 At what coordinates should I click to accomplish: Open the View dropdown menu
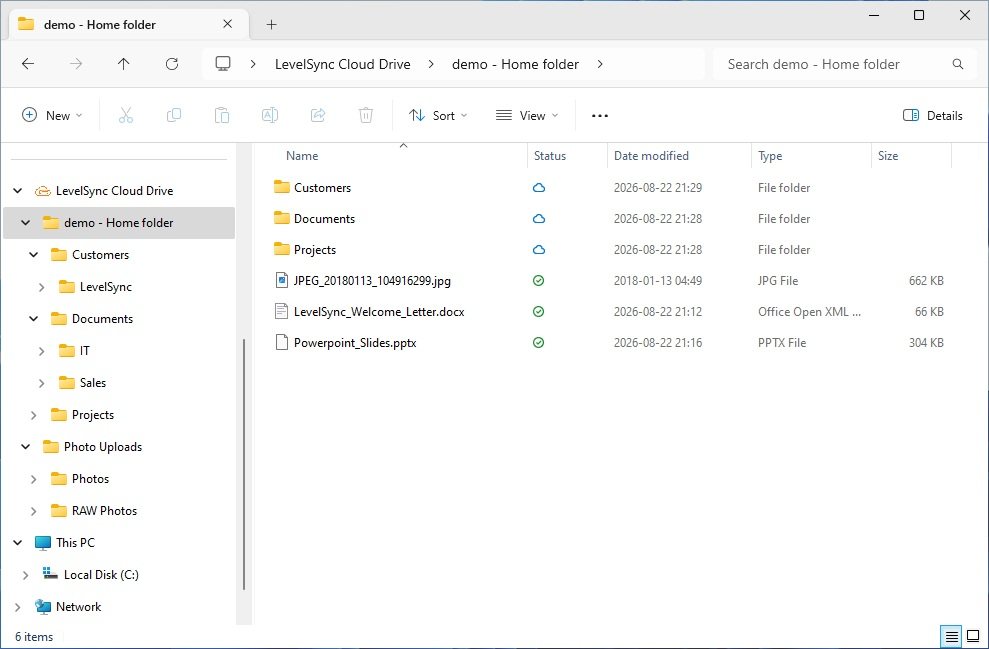tap(527, 115)
